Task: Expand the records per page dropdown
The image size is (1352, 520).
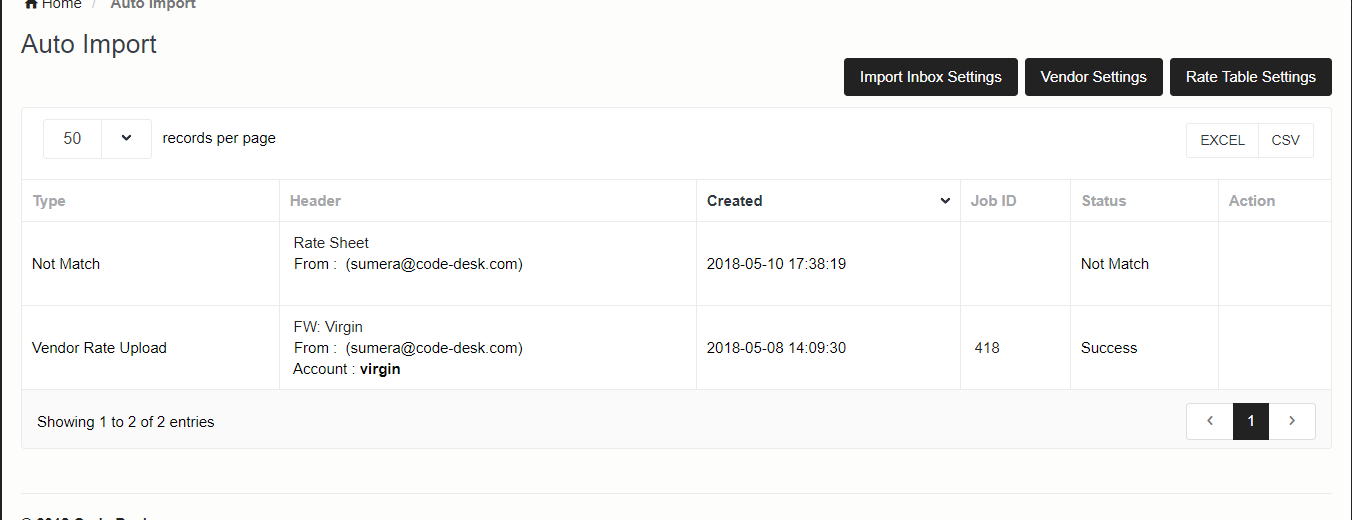Action: (x=126, y=139)
